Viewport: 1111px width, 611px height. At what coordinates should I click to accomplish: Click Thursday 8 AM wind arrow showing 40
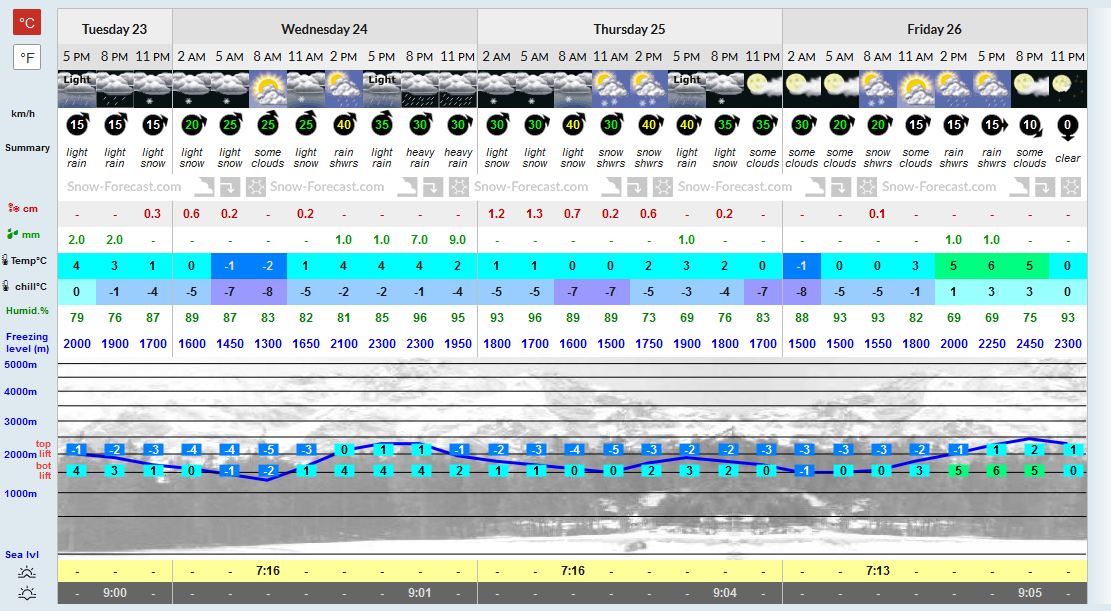point(573,125)
